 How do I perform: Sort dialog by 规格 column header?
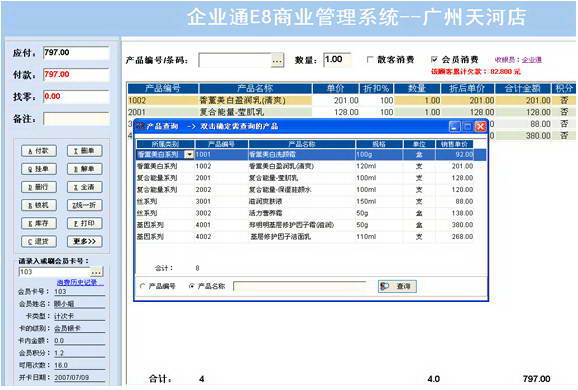tap(379, 144)
